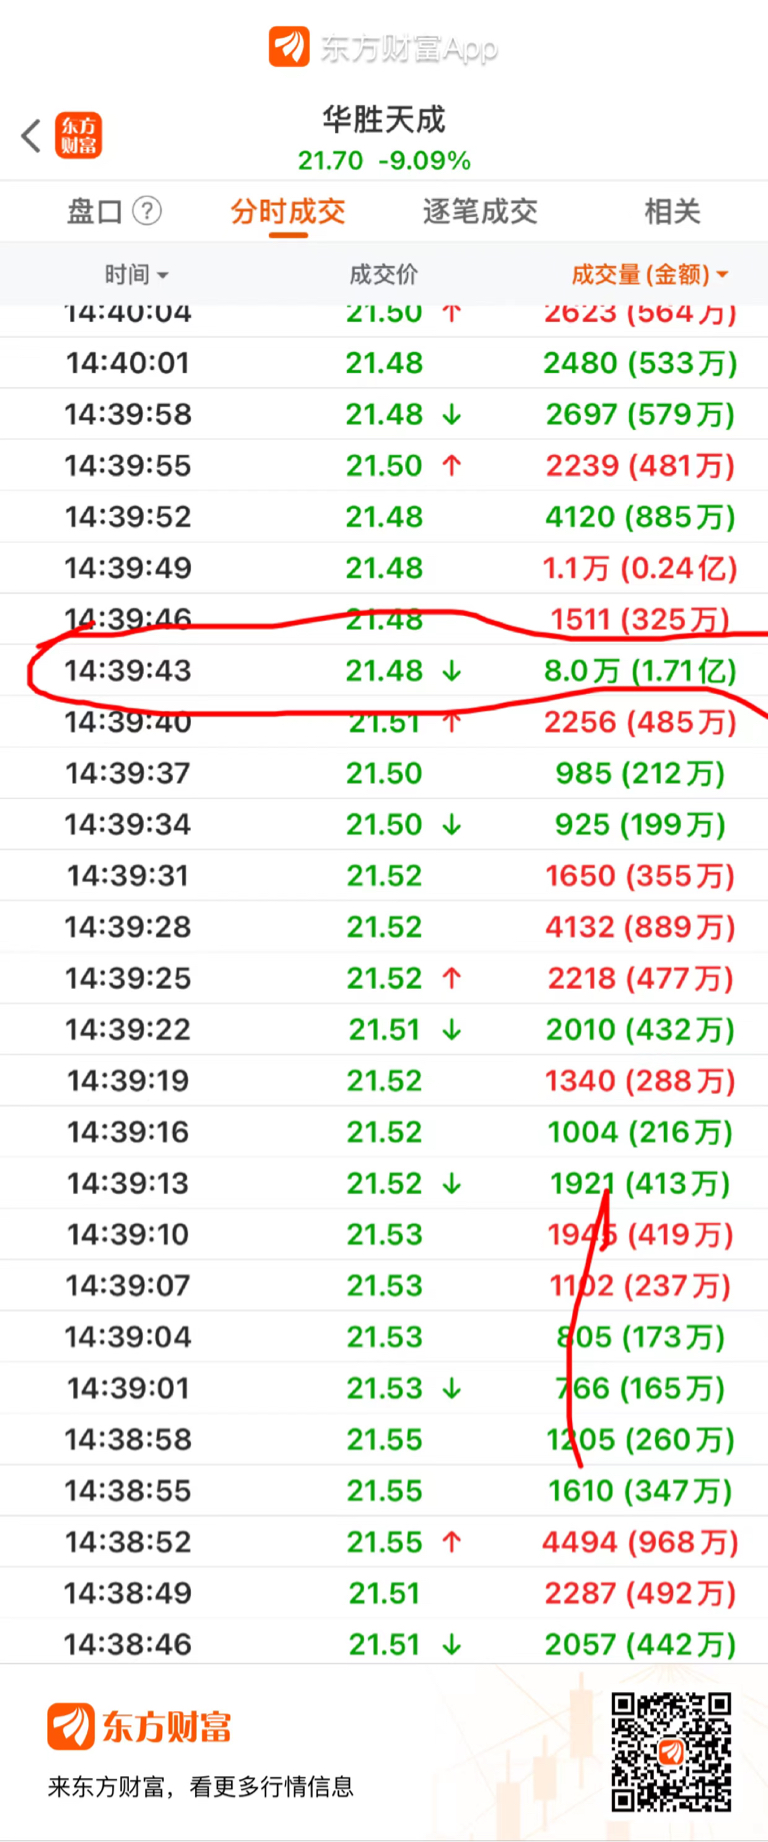This screenshot has height=1842, width=768.
Task: Select the 14:39:58 row time
Action: tap(128, 414)
